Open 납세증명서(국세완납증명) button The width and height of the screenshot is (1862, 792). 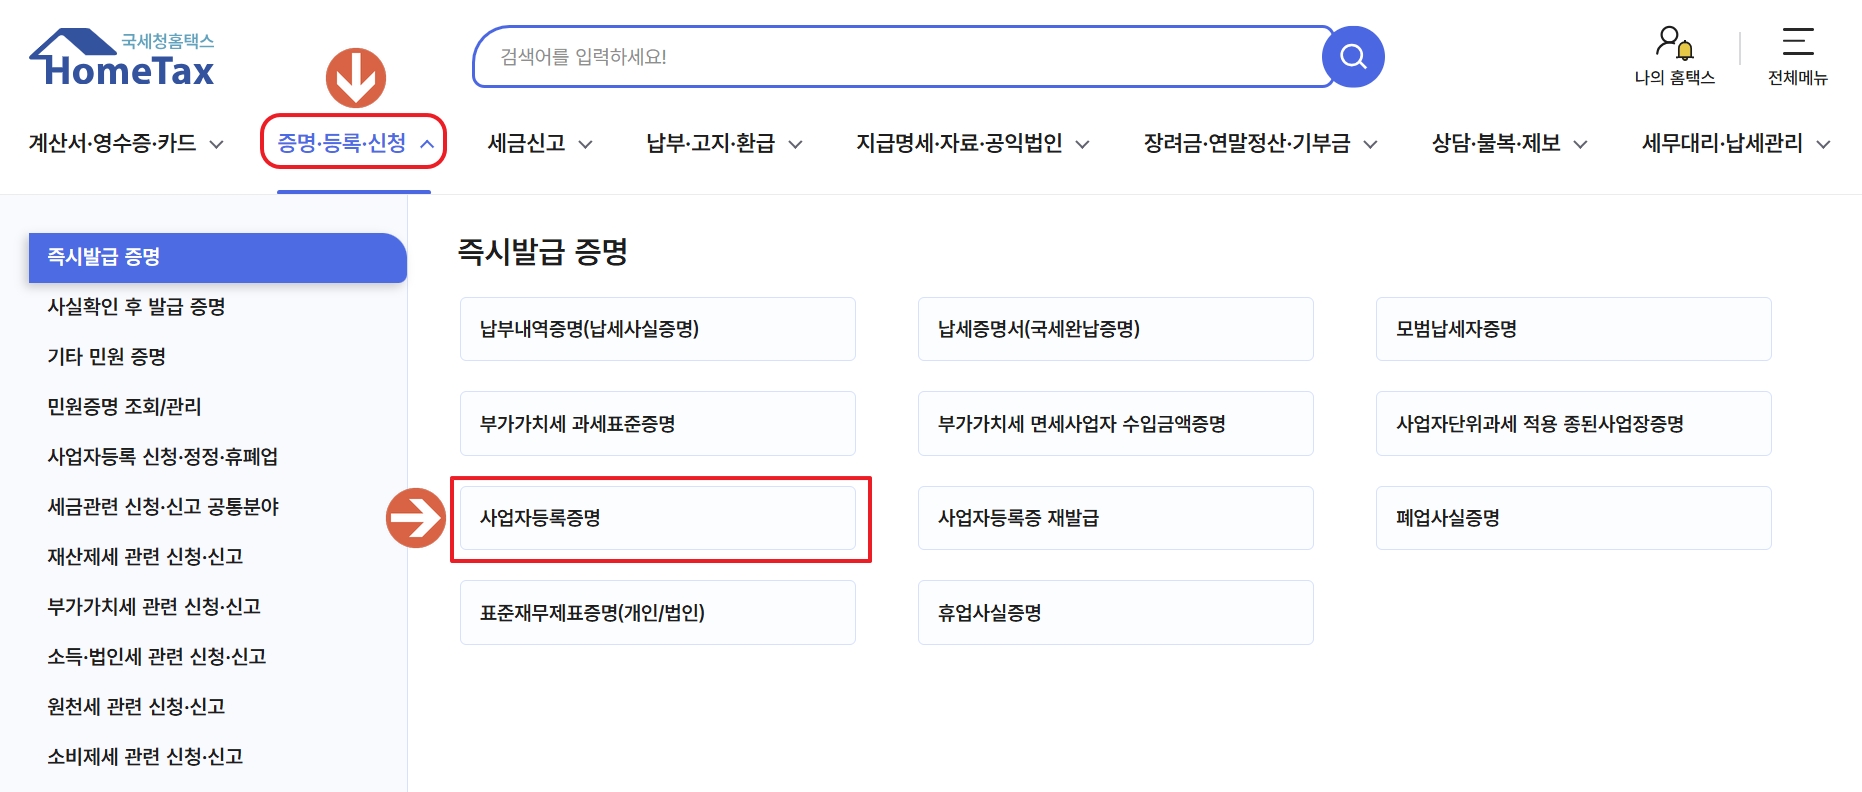[x=1116, y=329]
